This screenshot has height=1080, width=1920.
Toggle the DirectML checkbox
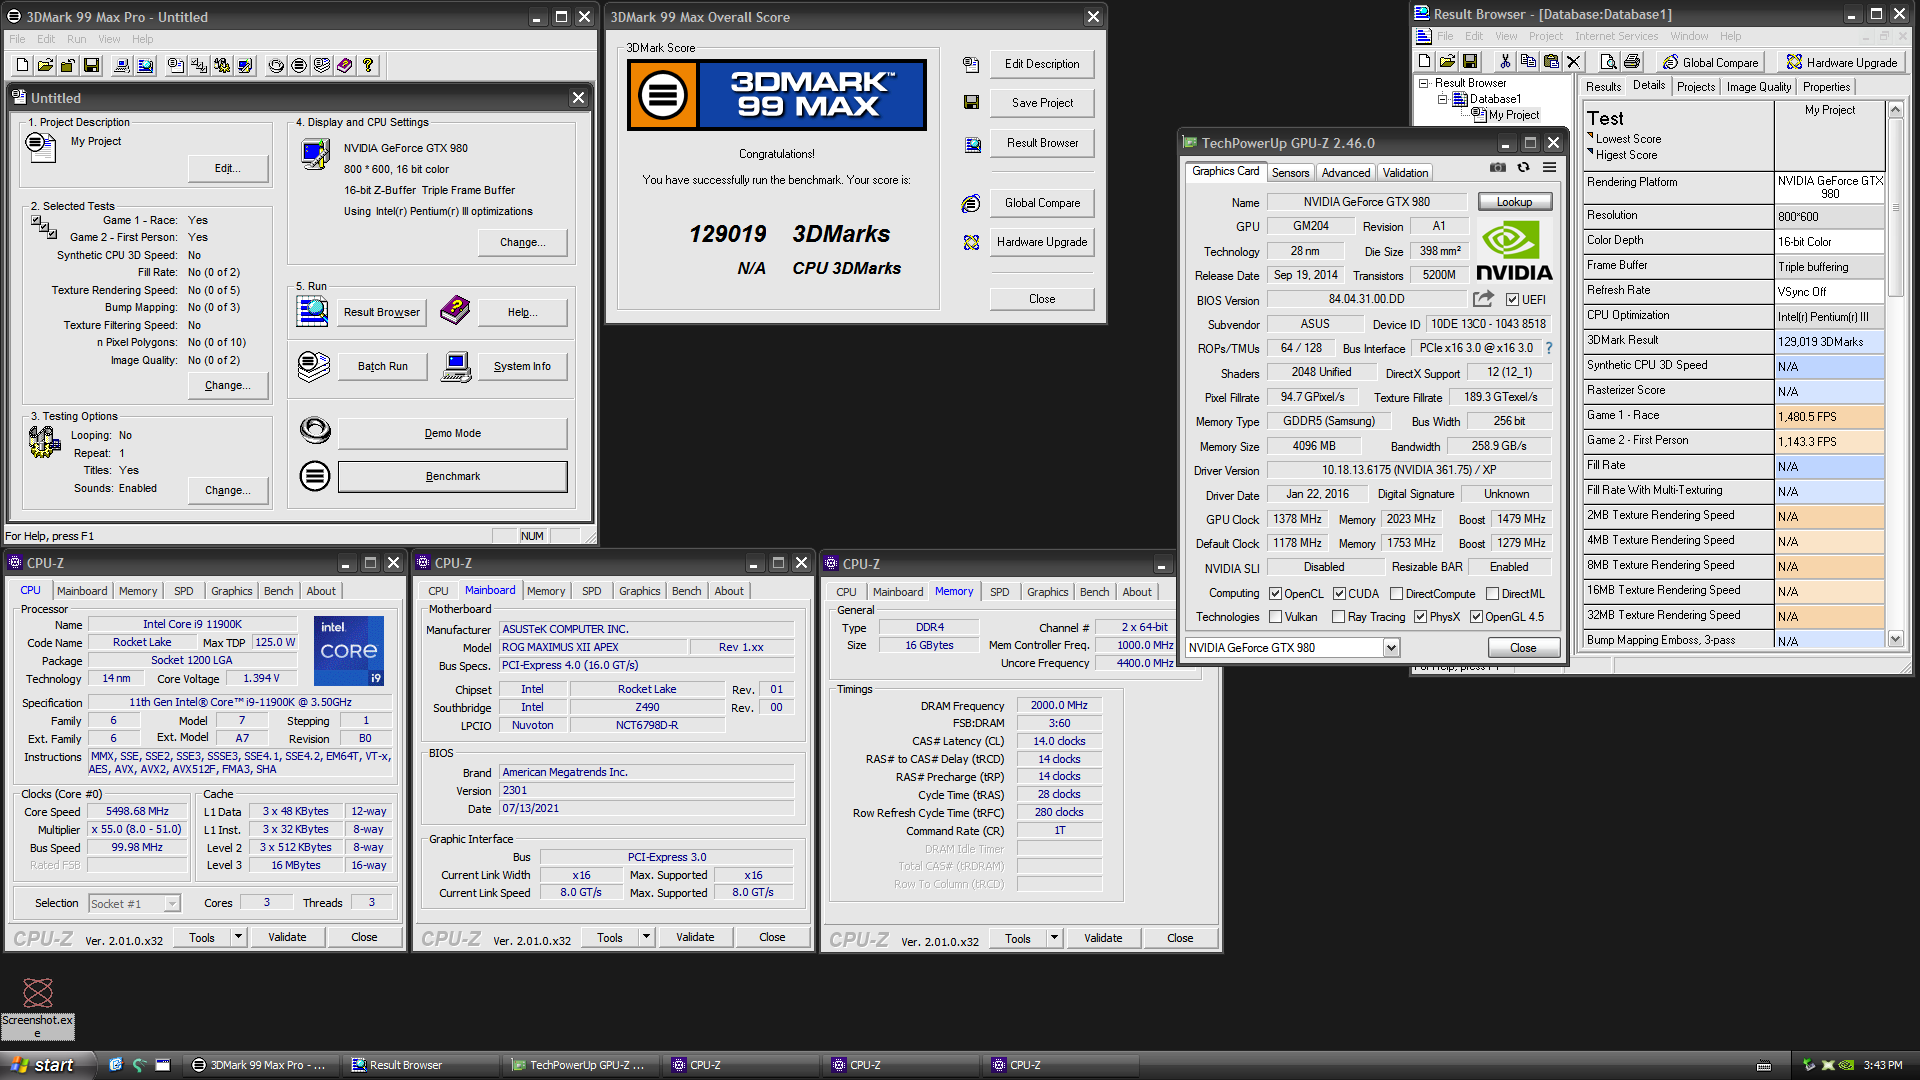[1492, 594]
